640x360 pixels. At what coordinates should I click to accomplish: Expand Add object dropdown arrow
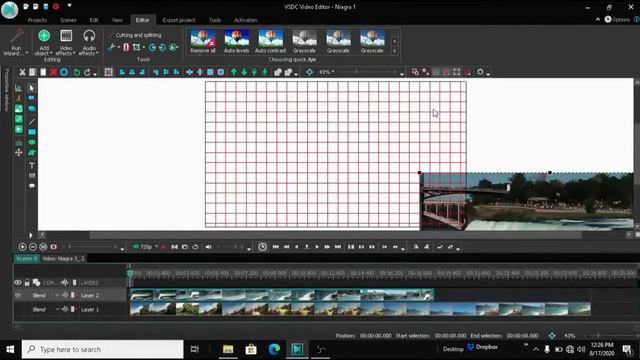tap(51, 53)
